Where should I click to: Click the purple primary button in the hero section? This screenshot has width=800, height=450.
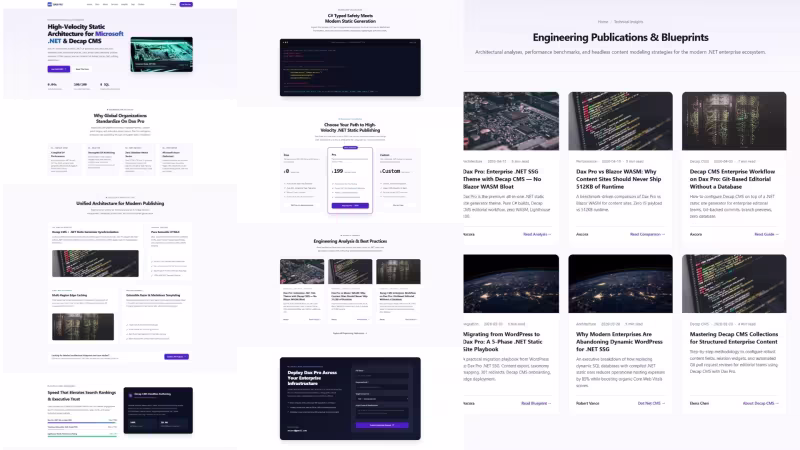coord(59,69)
